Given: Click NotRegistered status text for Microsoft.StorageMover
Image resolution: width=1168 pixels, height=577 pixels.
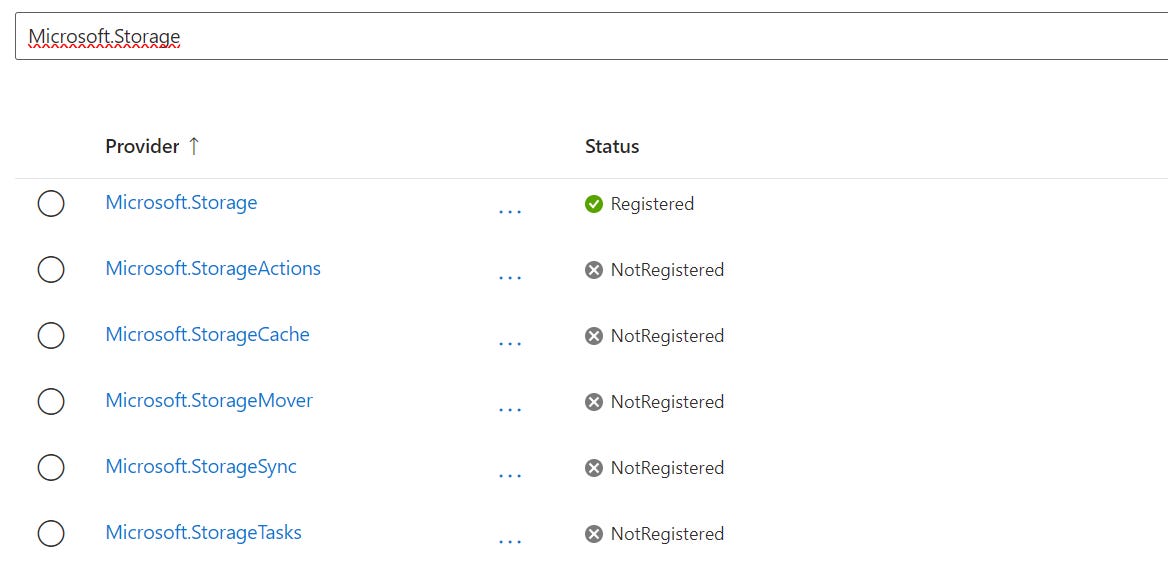Looking at the screenshot, I should click(x=667, y=402).
